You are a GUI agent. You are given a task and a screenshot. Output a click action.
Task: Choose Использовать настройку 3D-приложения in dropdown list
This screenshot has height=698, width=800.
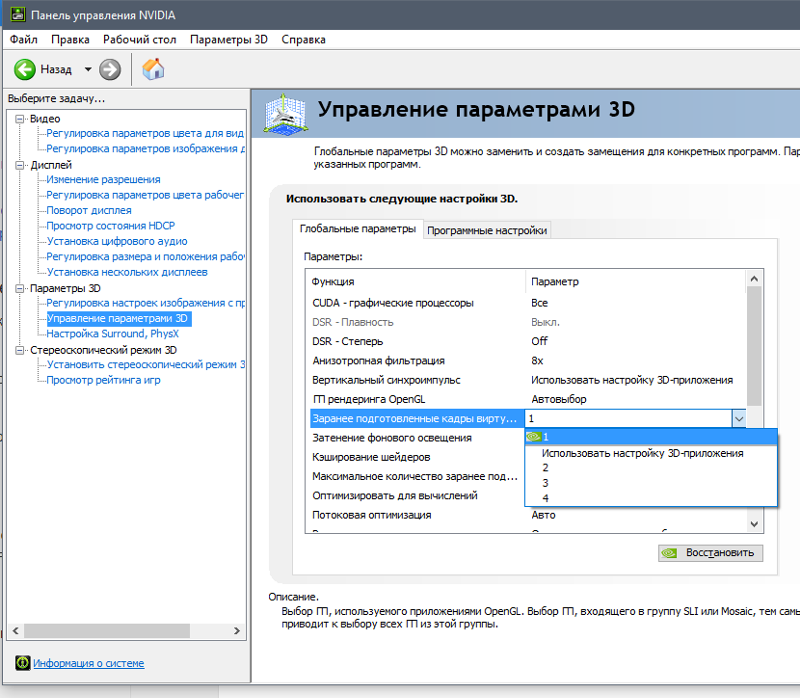coord(651,453)
